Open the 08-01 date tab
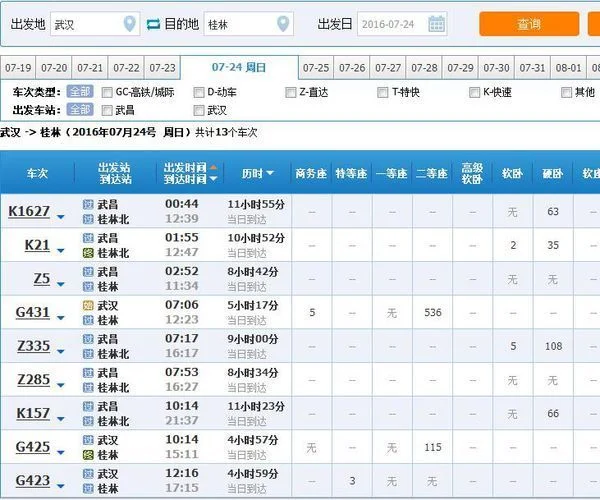The image size is (600, 500). tap(569, 68)
